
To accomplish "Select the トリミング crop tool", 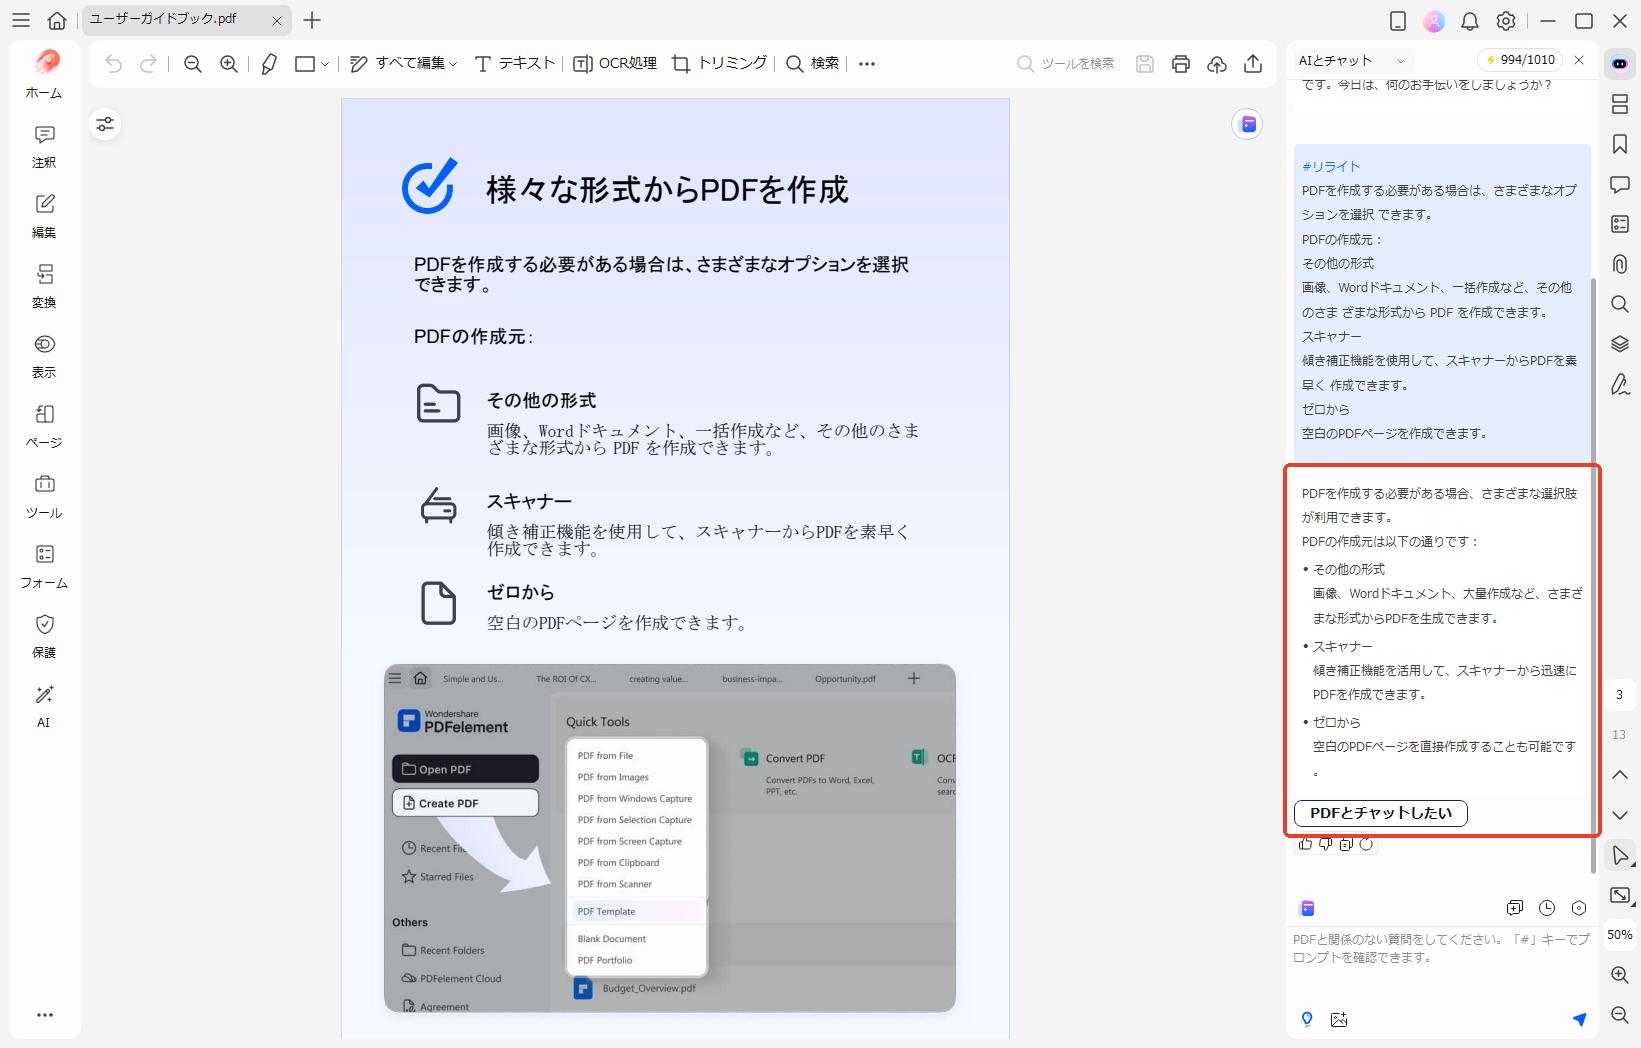I will tap(719, 63).
